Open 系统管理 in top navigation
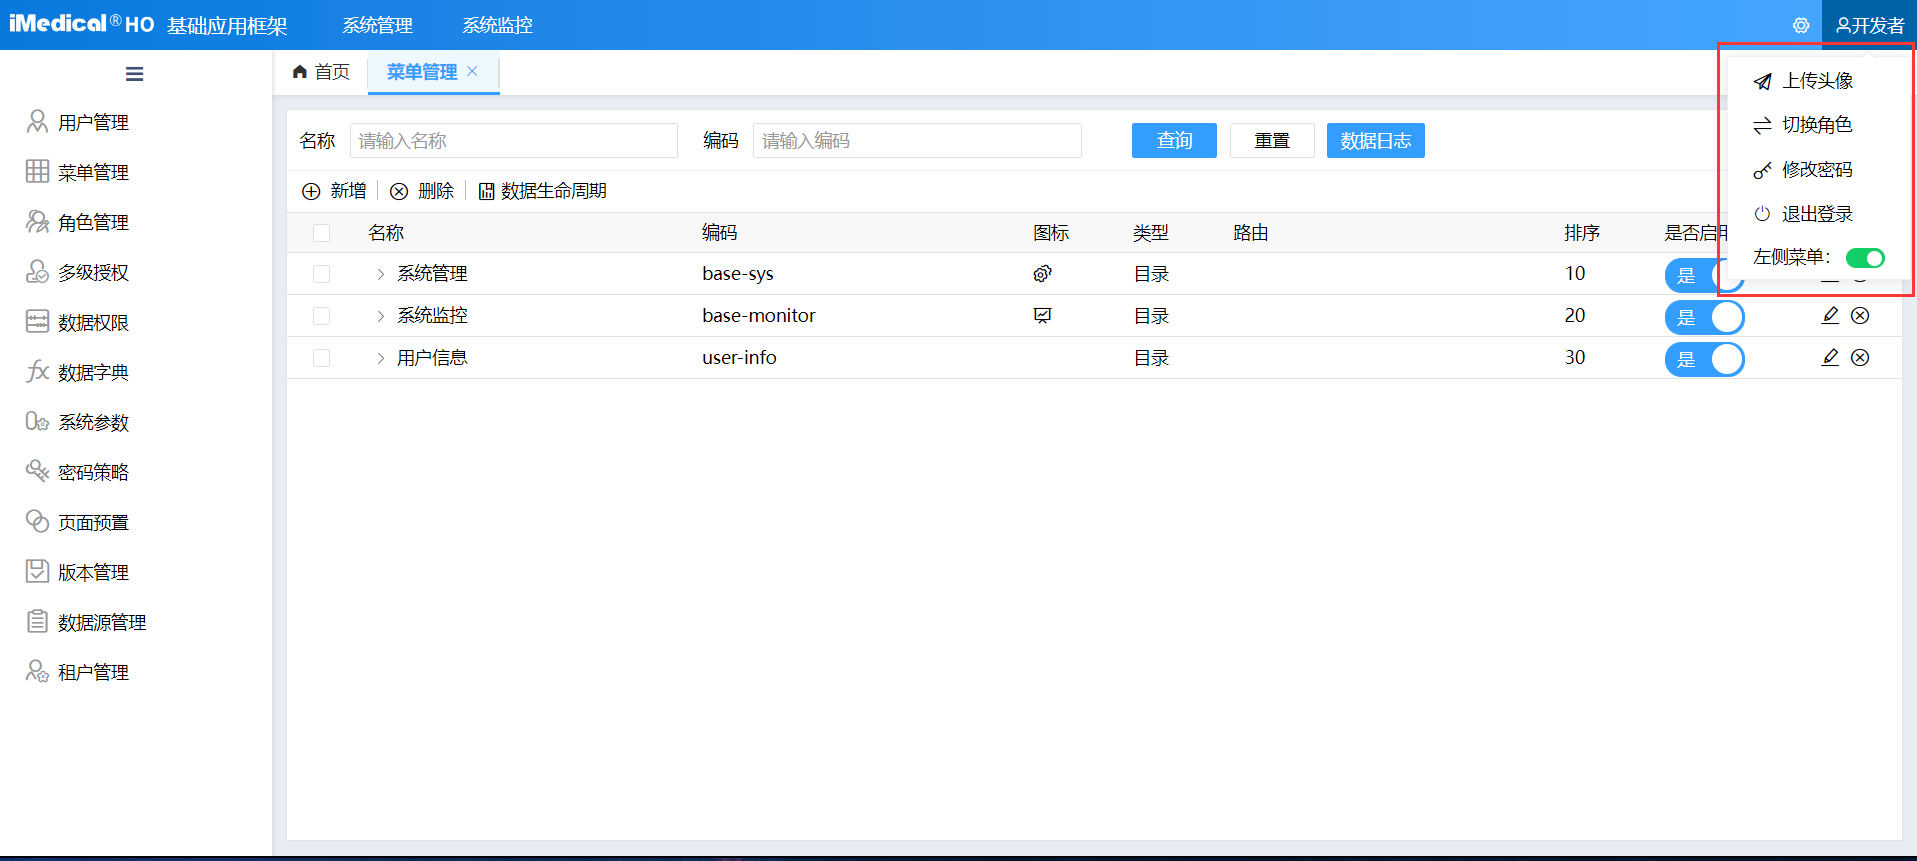Screen dimensions: 1917x861 pyautogui.click(x=377, y=25)
